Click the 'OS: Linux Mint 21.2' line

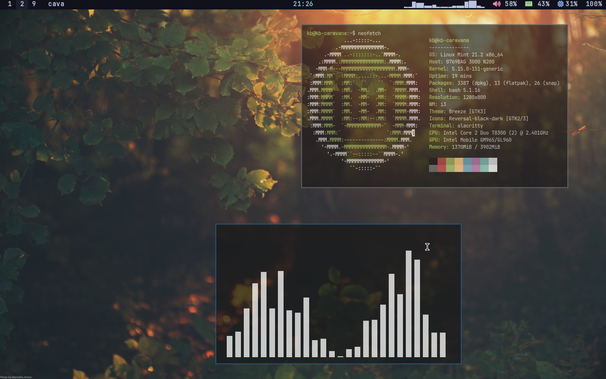tap(466, 54)
